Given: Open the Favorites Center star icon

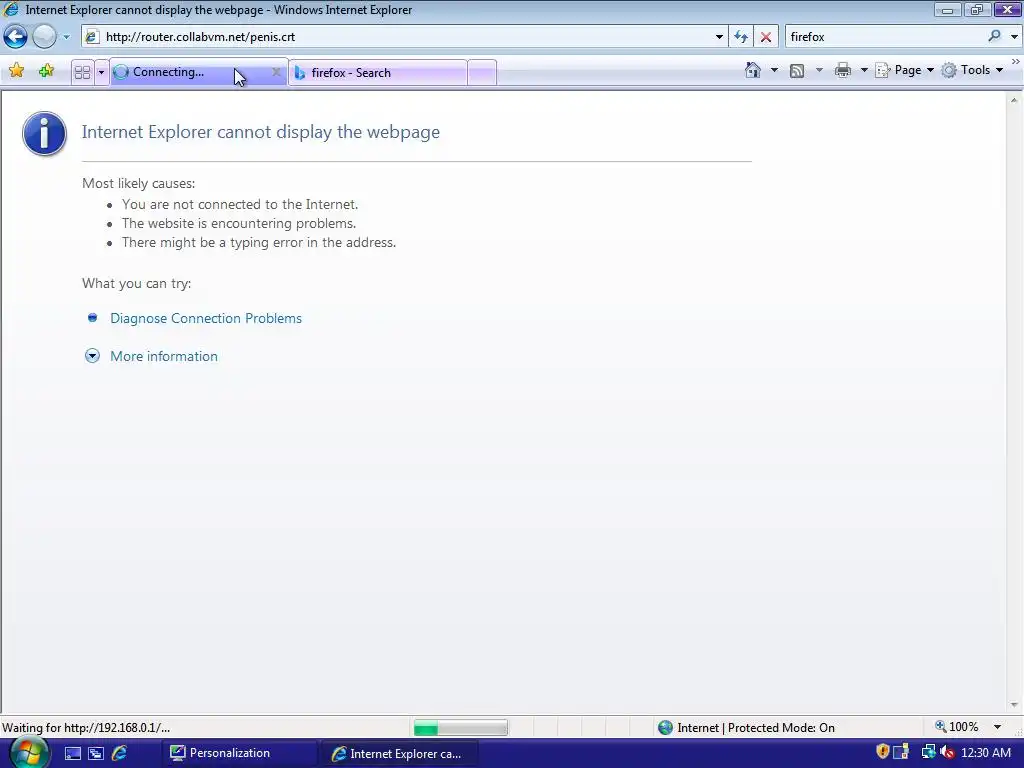Looking at the screenshot, I should (17, 71).
